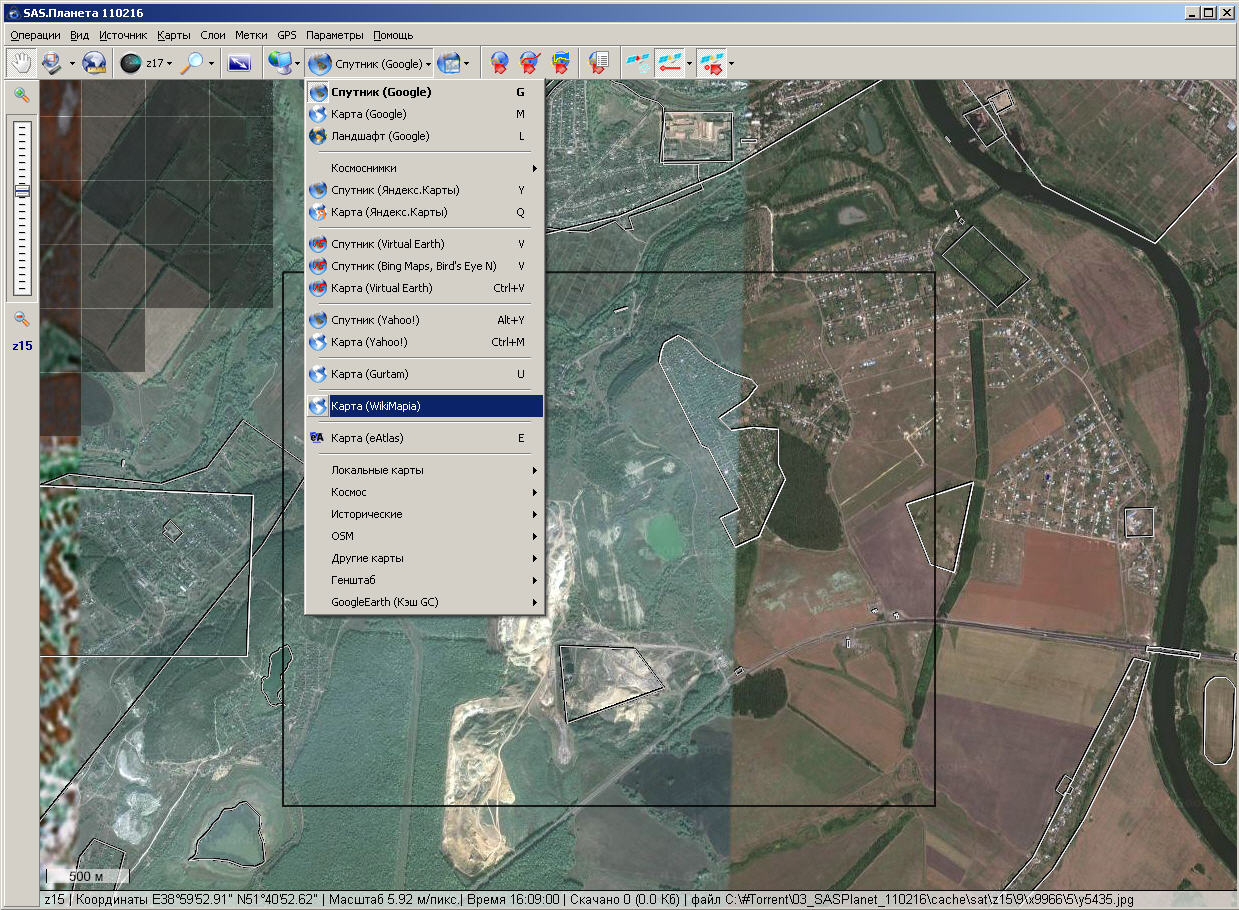Click the GPS satellite connect icon
This screenshot has height=910, width=1239.
[636, 63]
